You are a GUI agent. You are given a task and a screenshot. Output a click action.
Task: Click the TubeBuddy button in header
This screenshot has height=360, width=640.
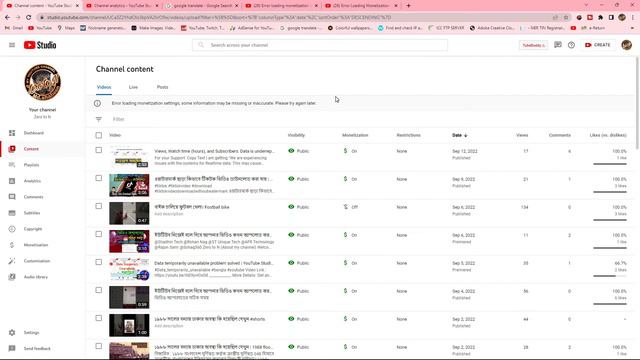point(533,45)
